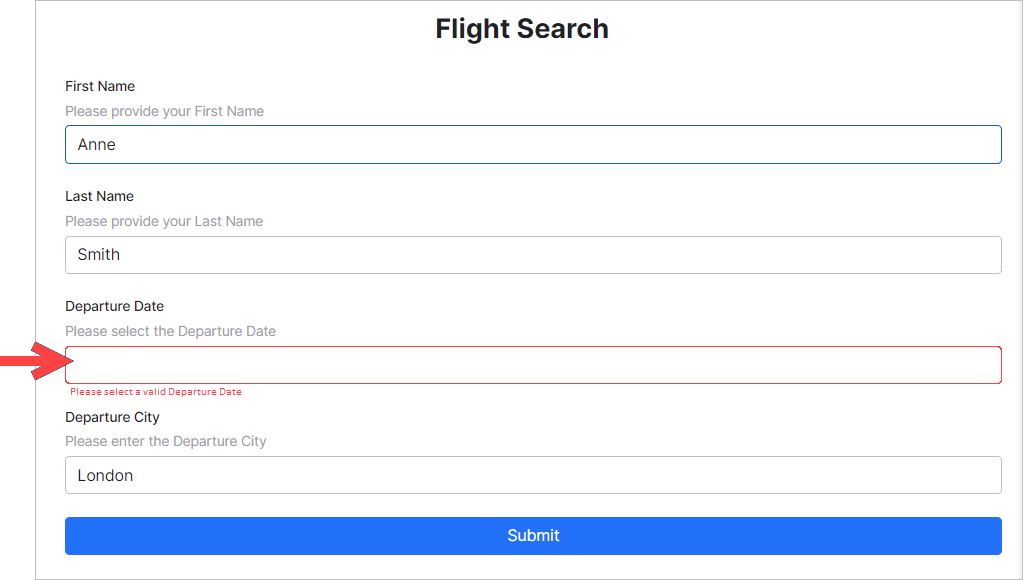1023x580 pixels.
Task: Click the empty Departure Date field
Action: coord(533,365)
